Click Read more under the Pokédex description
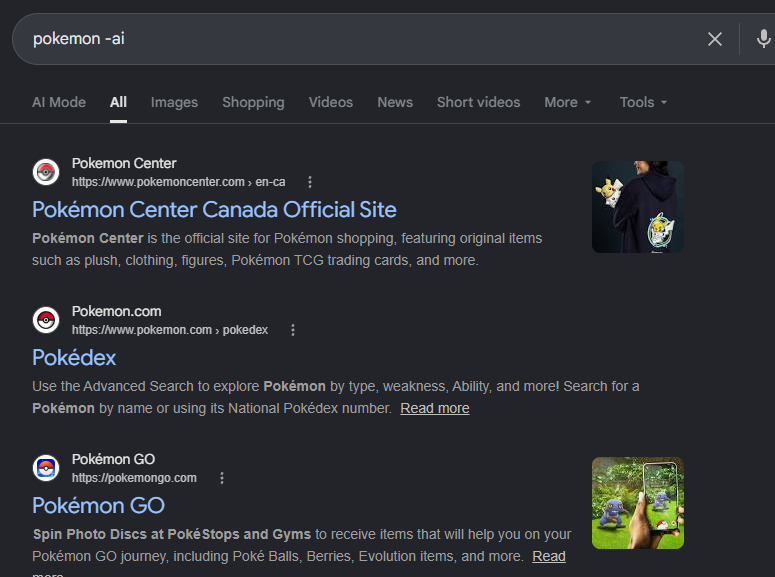This screenshot has height=577, width=775. tap(434, 408)
